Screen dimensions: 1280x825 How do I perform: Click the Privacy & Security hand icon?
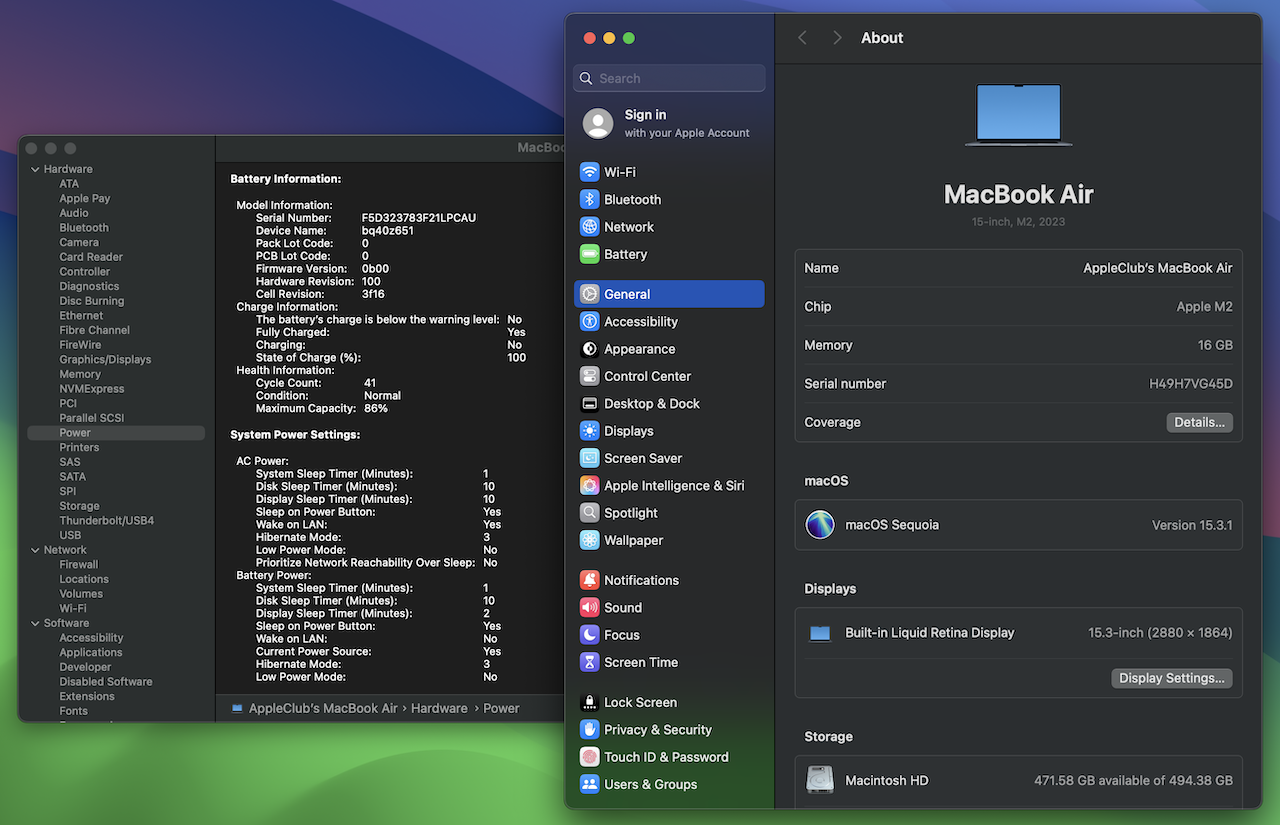point(590,730)
